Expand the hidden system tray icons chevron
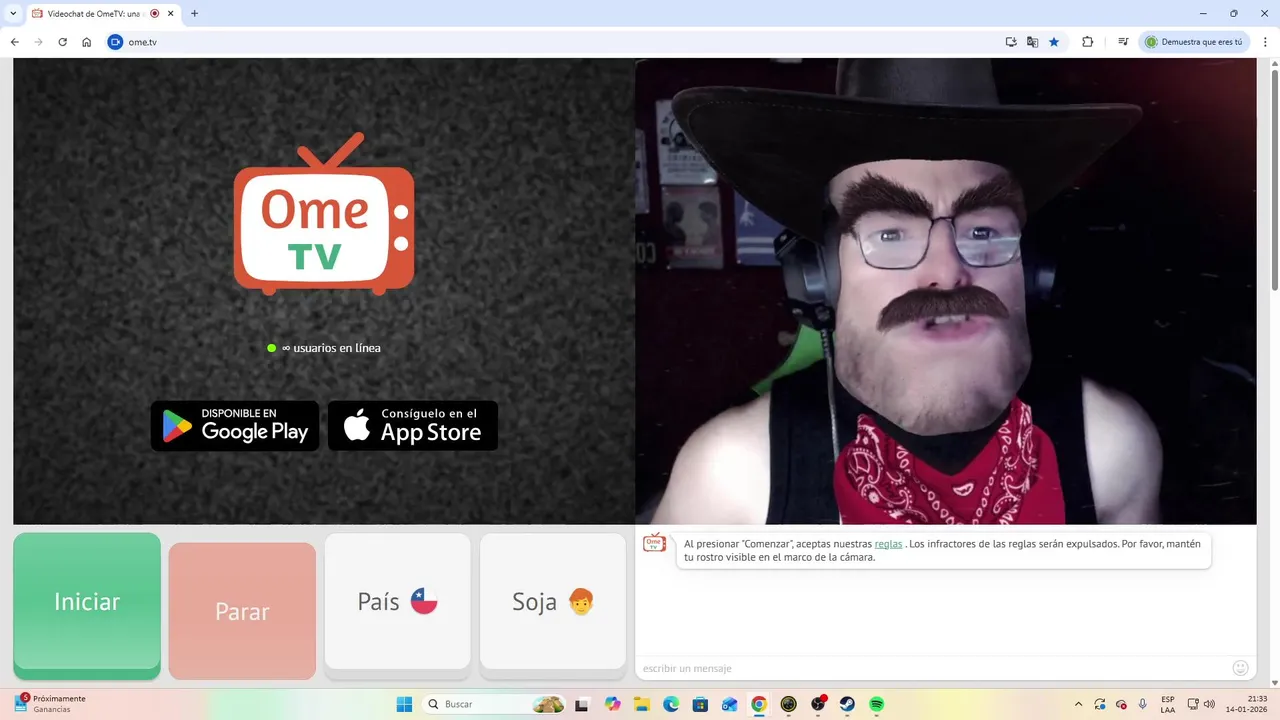 [x=1078, y=704]
